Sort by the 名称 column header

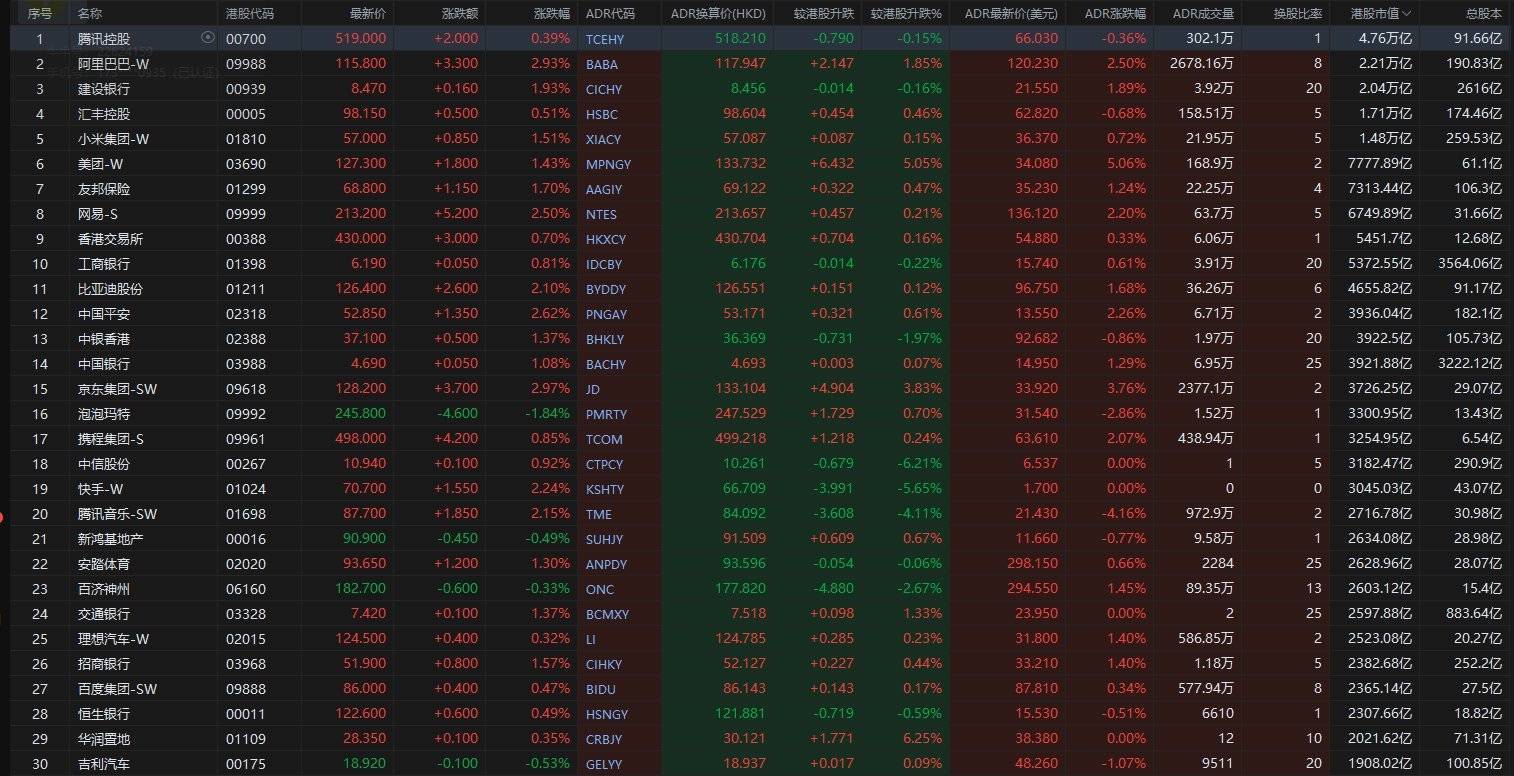(x=89, y=14)
